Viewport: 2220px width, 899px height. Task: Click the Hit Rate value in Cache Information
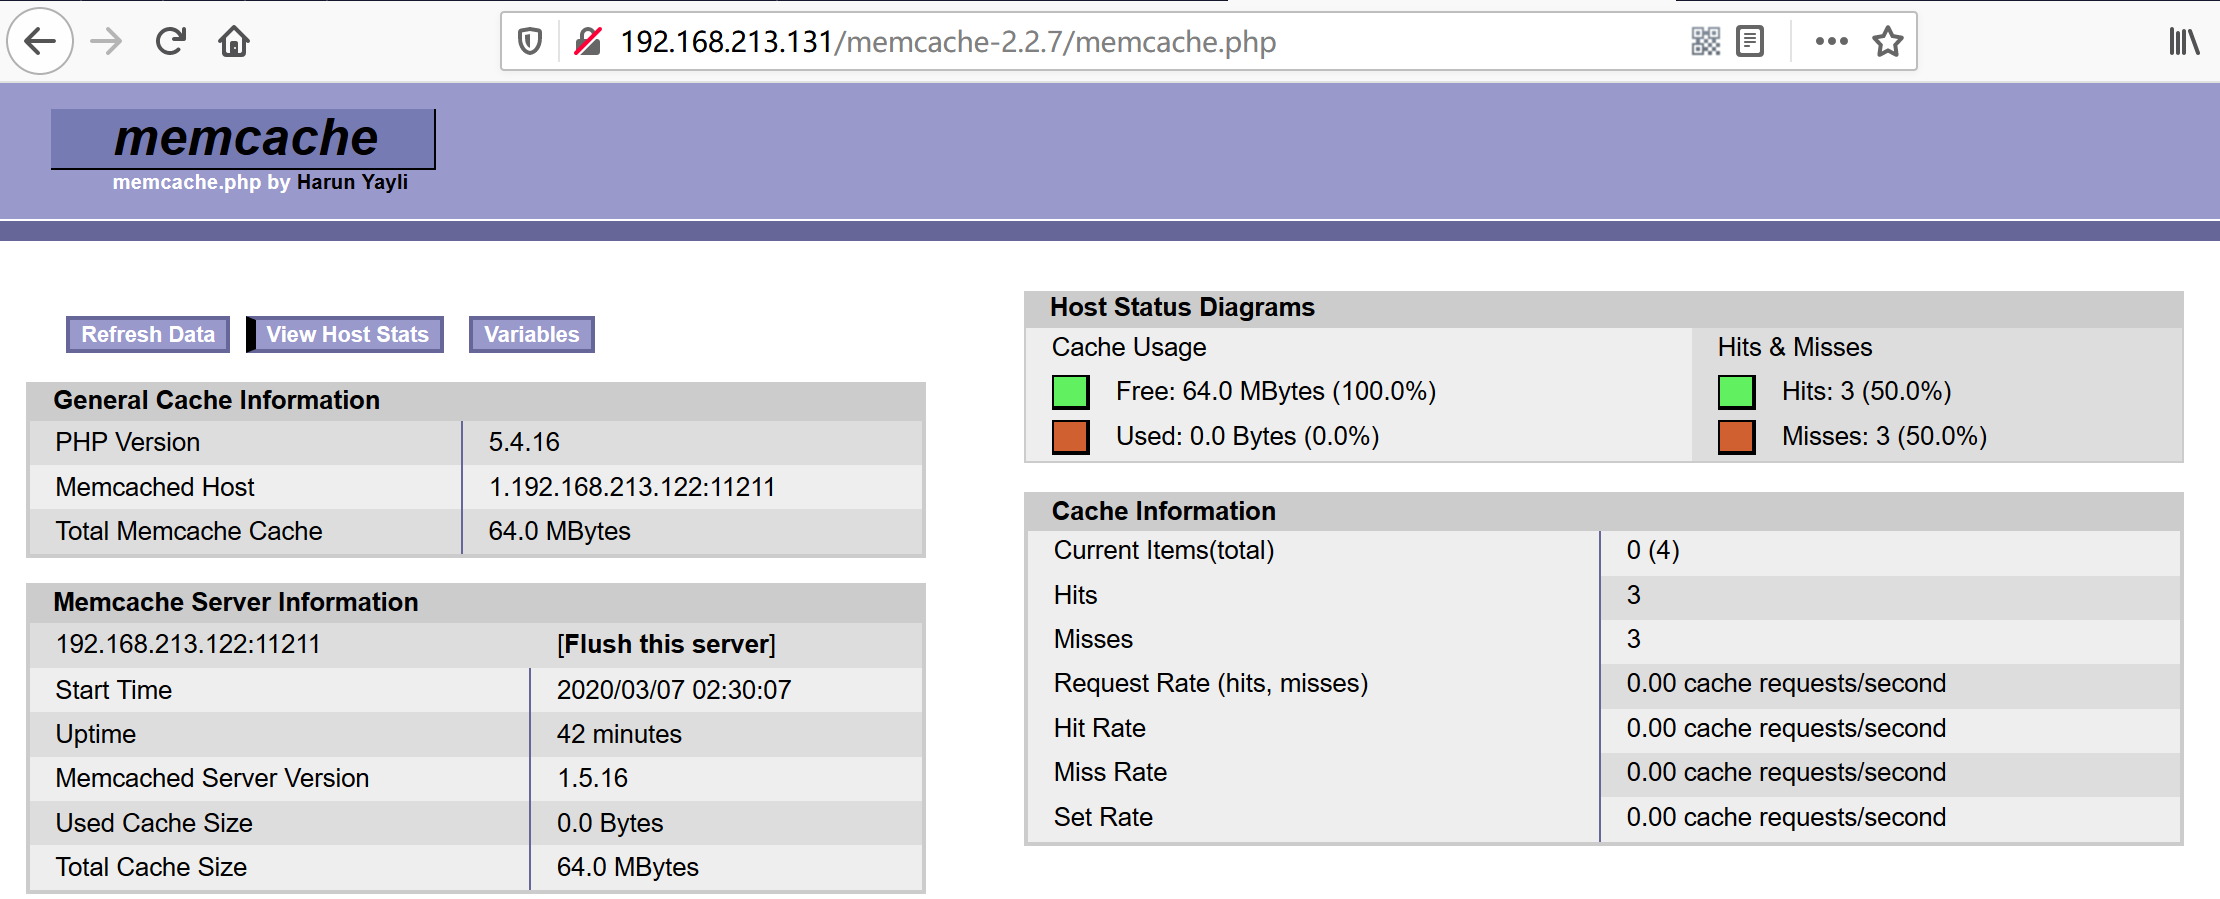pyautogui.click(x=1786, y=728)
